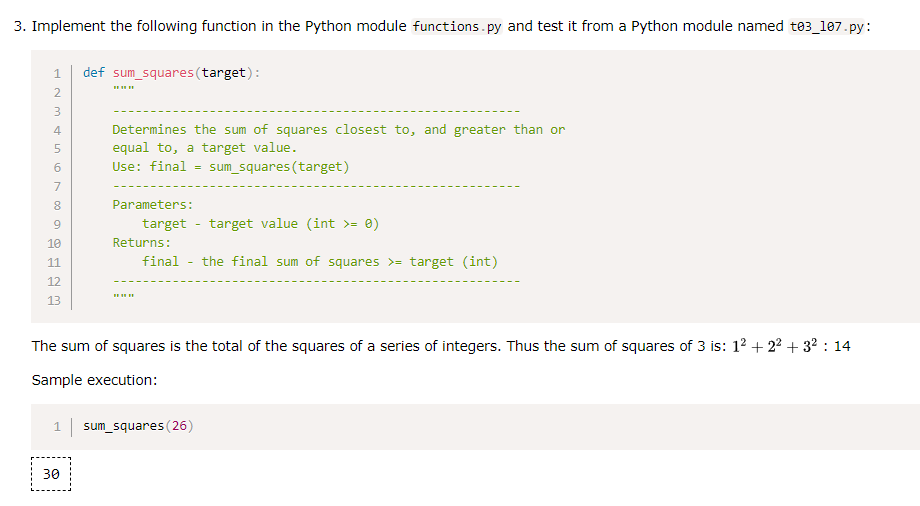Click the 'equal to, a target value.' line

(205, 148)
